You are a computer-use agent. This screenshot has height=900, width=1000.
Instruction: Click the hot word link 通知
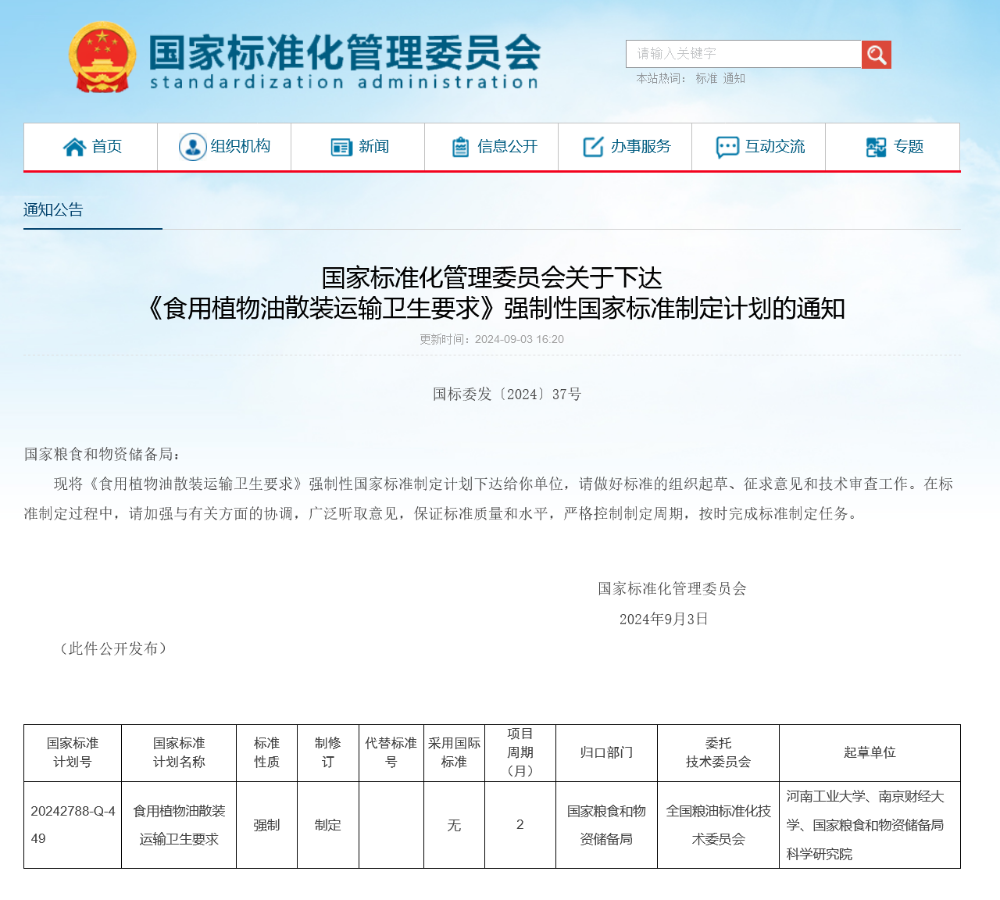pos(734,78)
